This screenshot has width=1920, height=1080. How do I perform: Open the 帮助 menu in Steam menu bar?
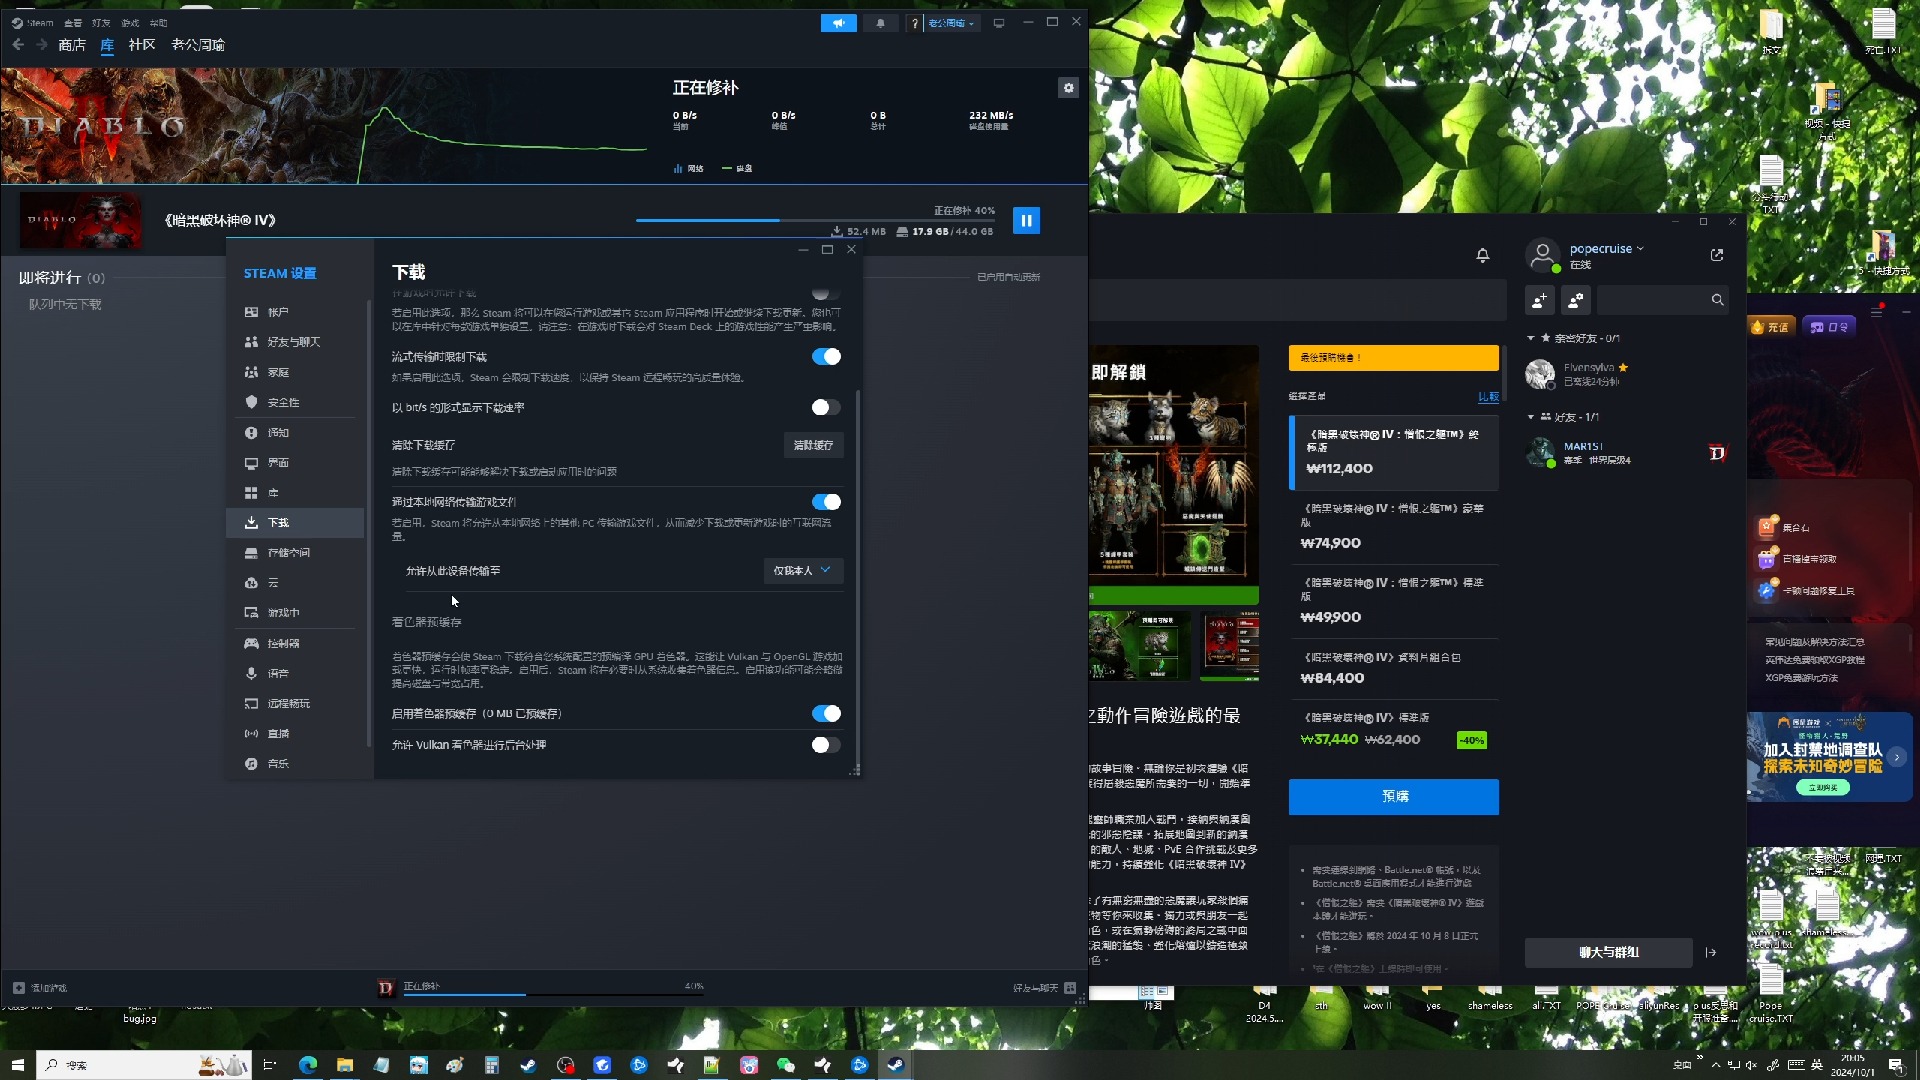click(x=158, y=23)
